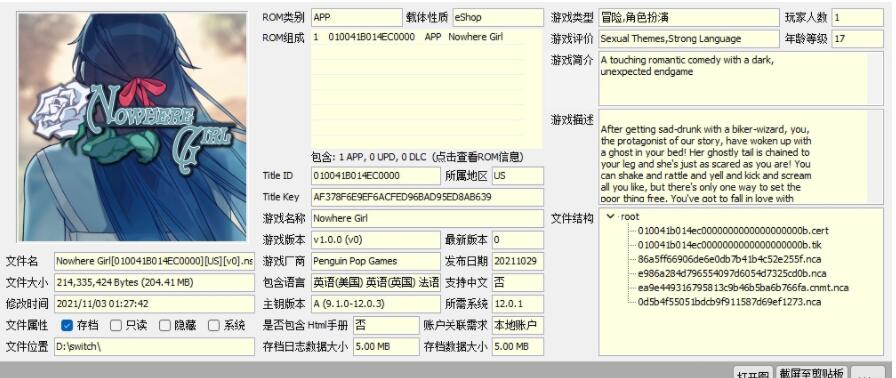Click the 包含语言 languages field
The image size is (896, 378).
pyautogui.click(x=376, y=283)
